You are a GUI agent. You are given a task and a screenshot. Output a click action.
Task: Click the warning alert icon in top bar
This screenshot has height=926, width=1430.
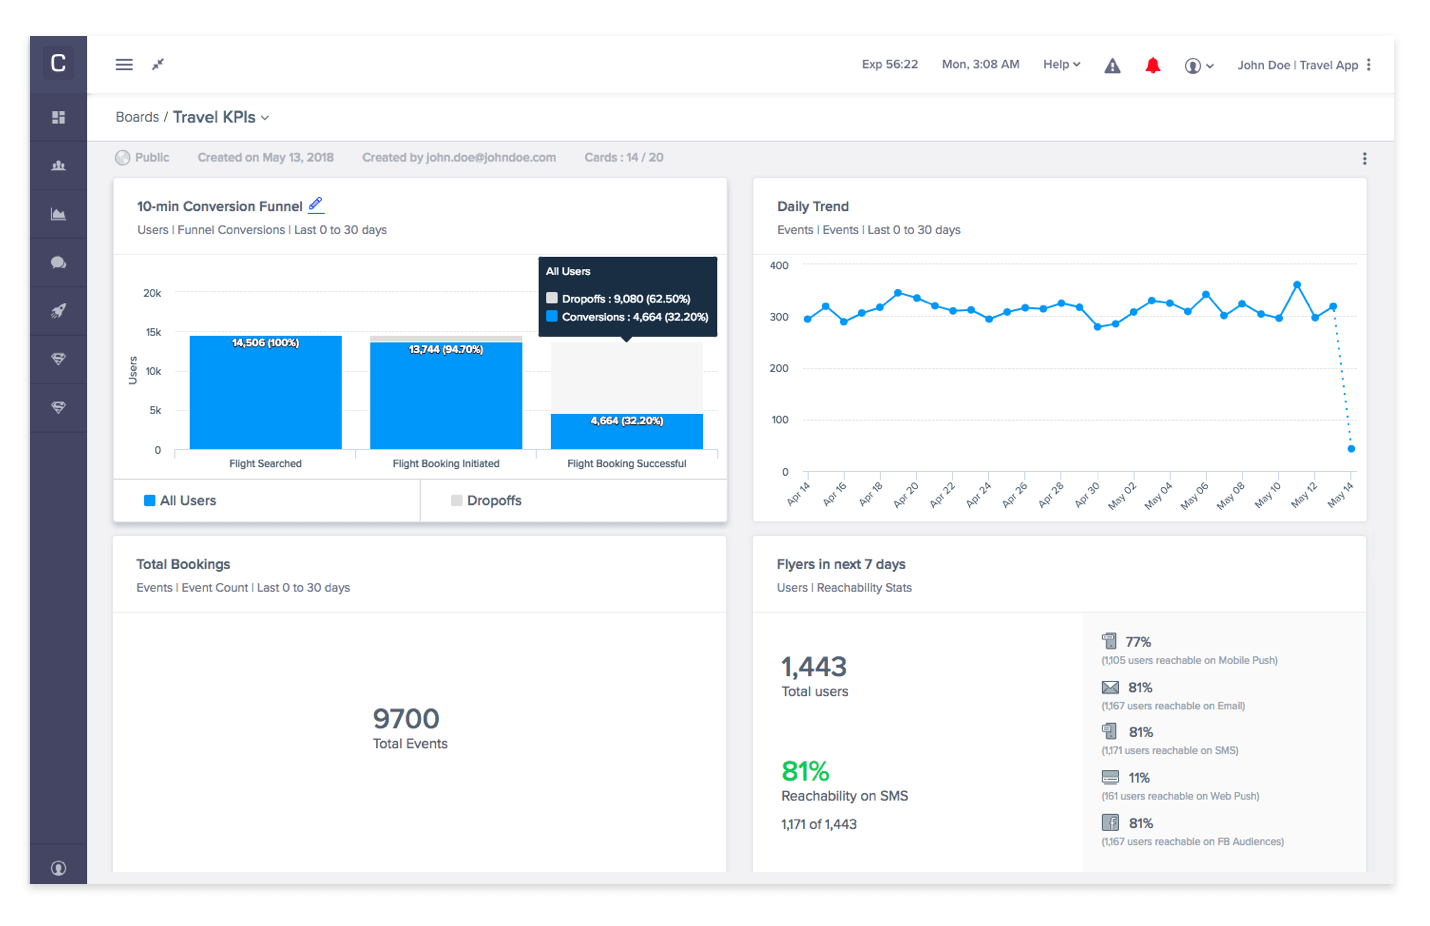tap(1112, 64)
